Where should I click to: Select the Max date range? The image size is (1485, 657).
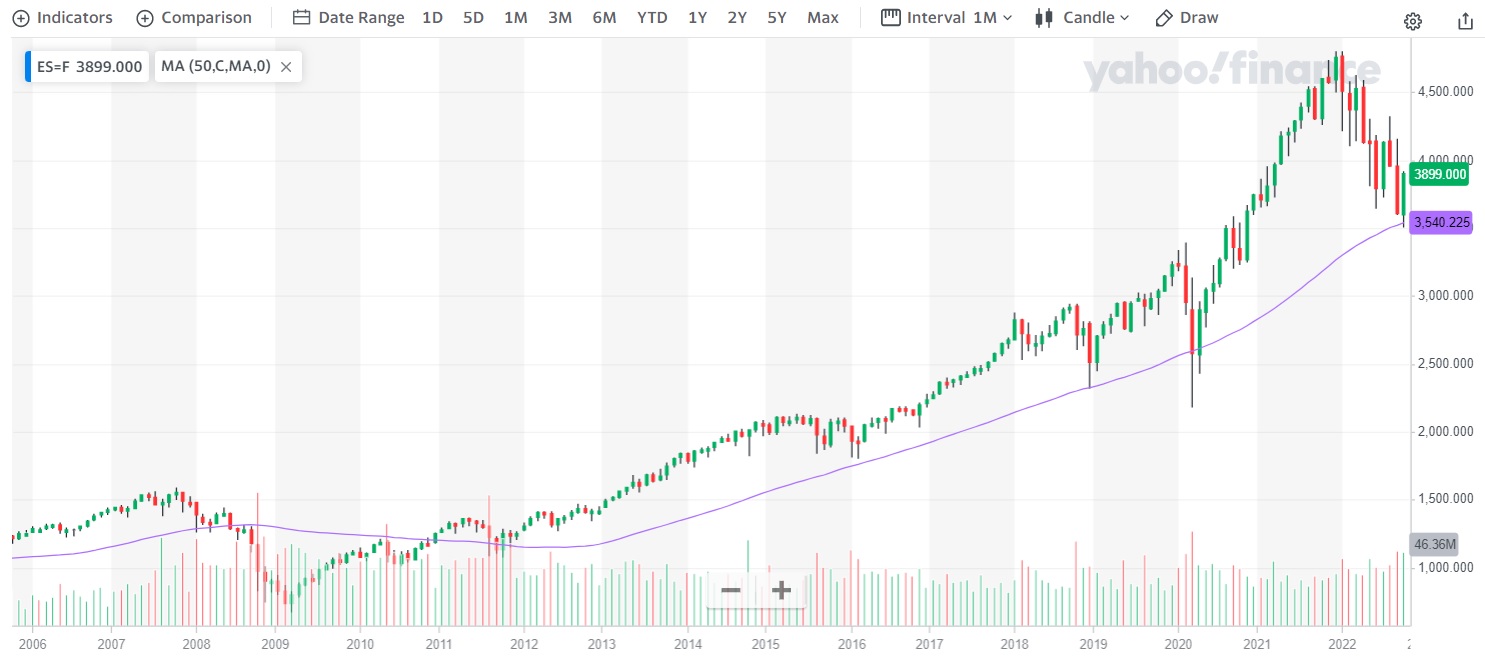point(823,18)
